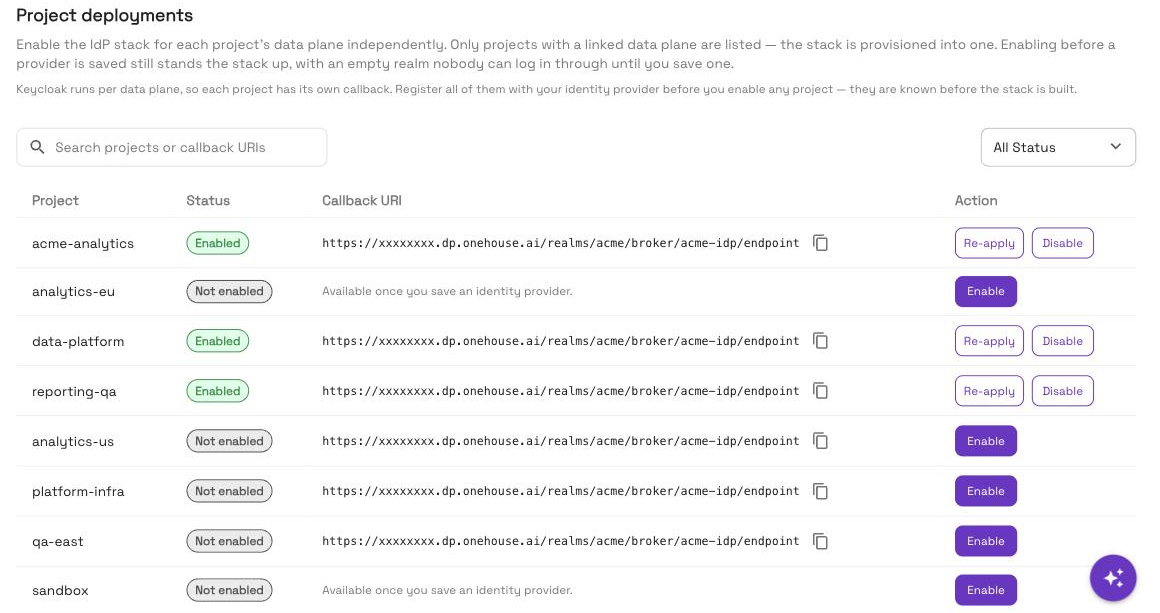Screen dimensions: 1160x613
Task: Select the platform-infra project name
Action: pyautogui.click(x=78, y=491)
